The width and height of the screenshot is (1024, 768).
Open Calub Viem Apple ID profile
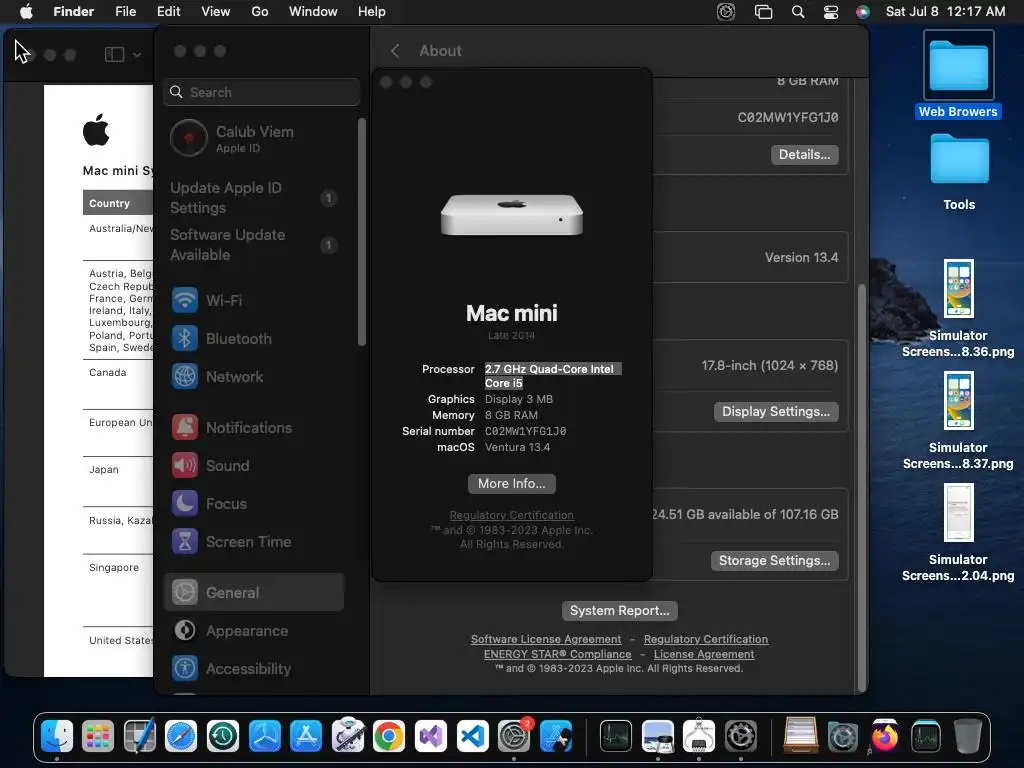coord(254,138)
